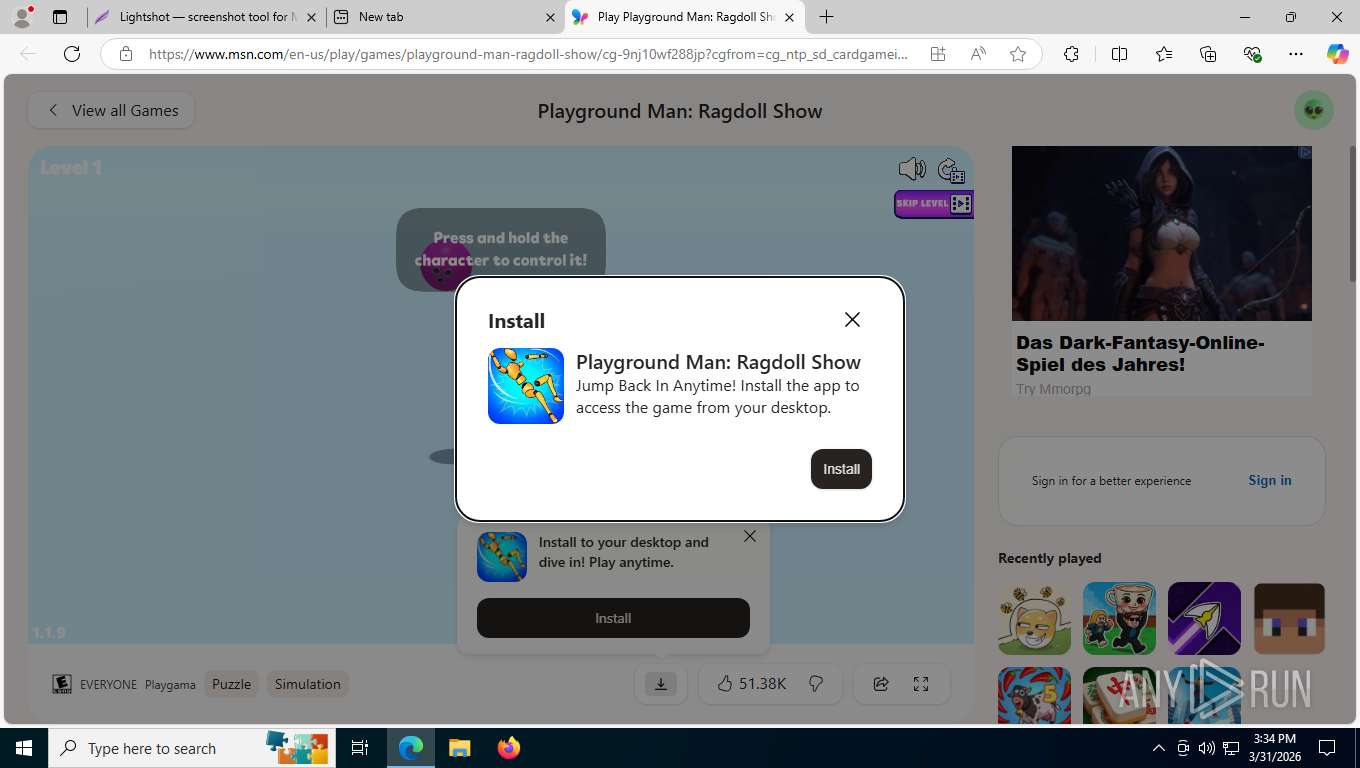The image size is (1360, 768).
Task: Click the game icon in the Install dialog
Action: click(526, 386)
